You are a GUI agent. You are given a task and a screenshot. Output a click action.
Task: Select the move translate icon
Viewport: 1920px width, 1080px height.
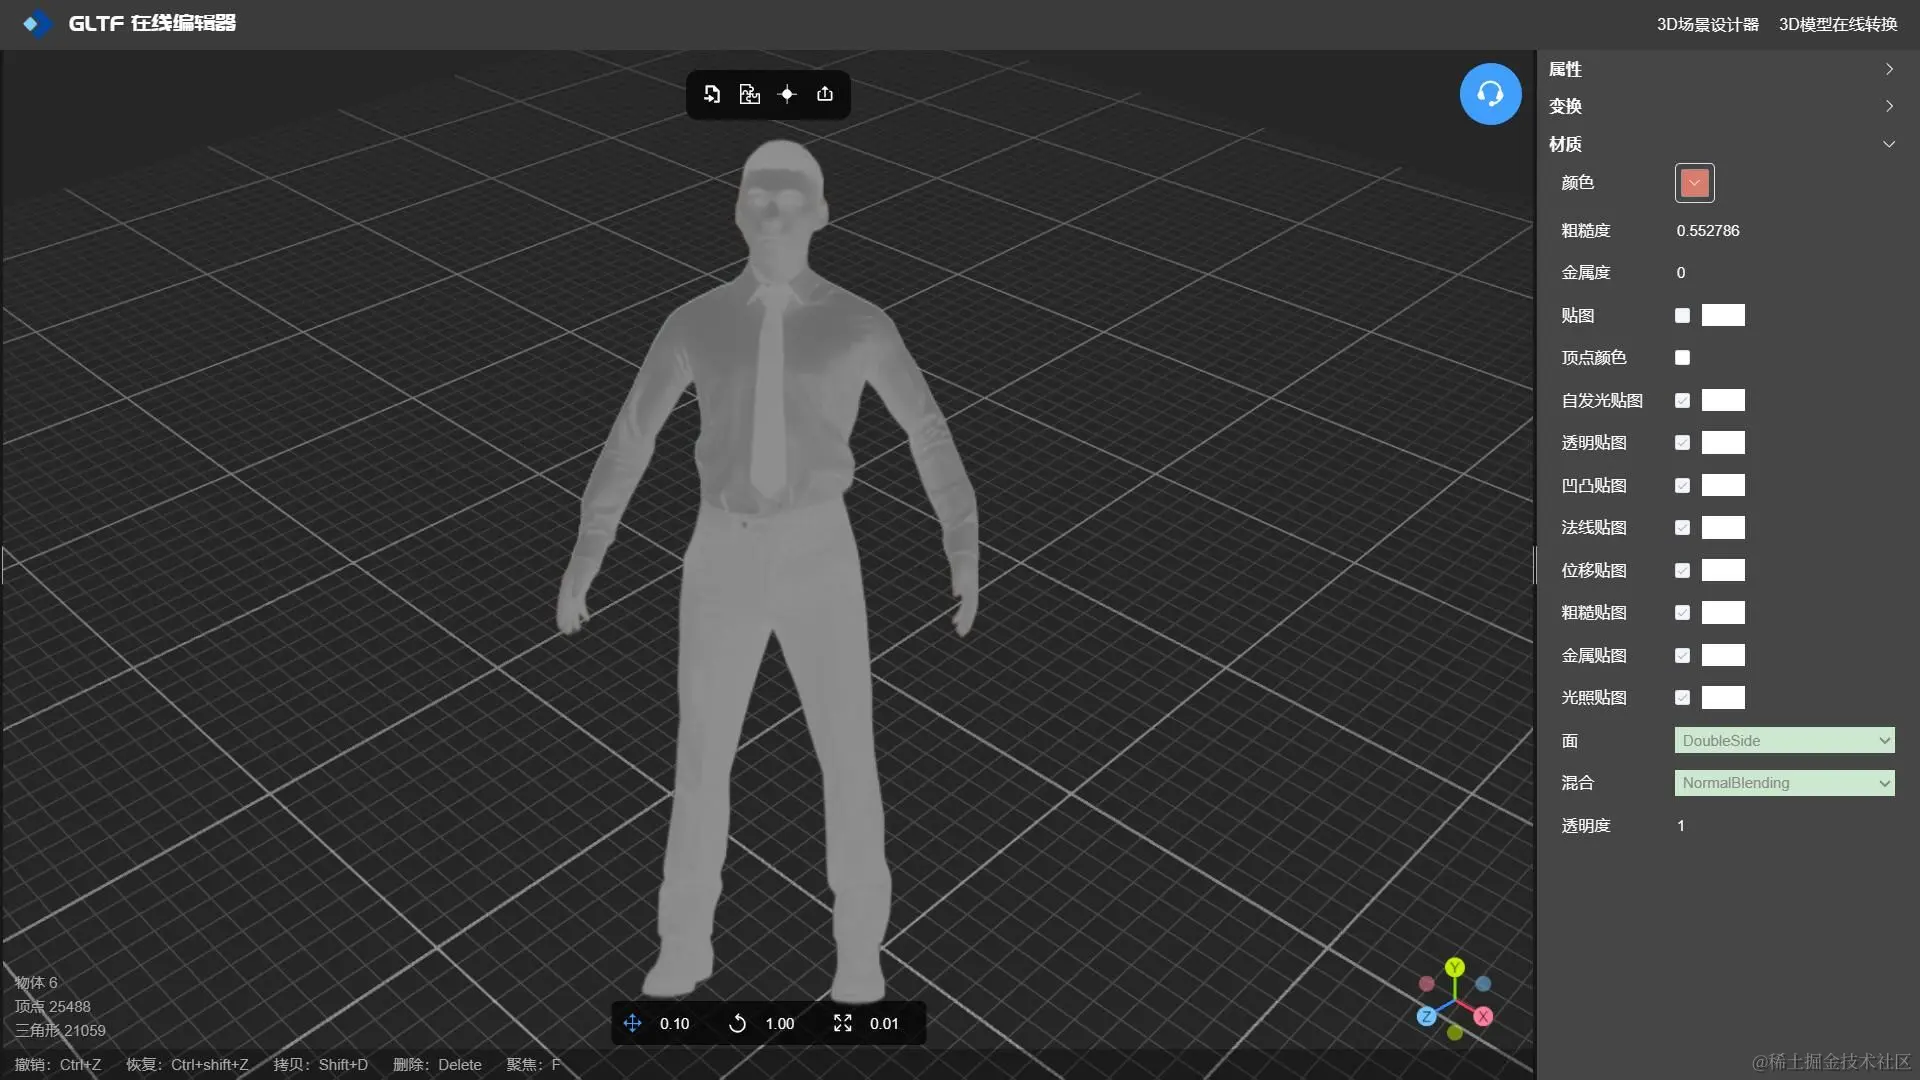[x=632, y=1023]
